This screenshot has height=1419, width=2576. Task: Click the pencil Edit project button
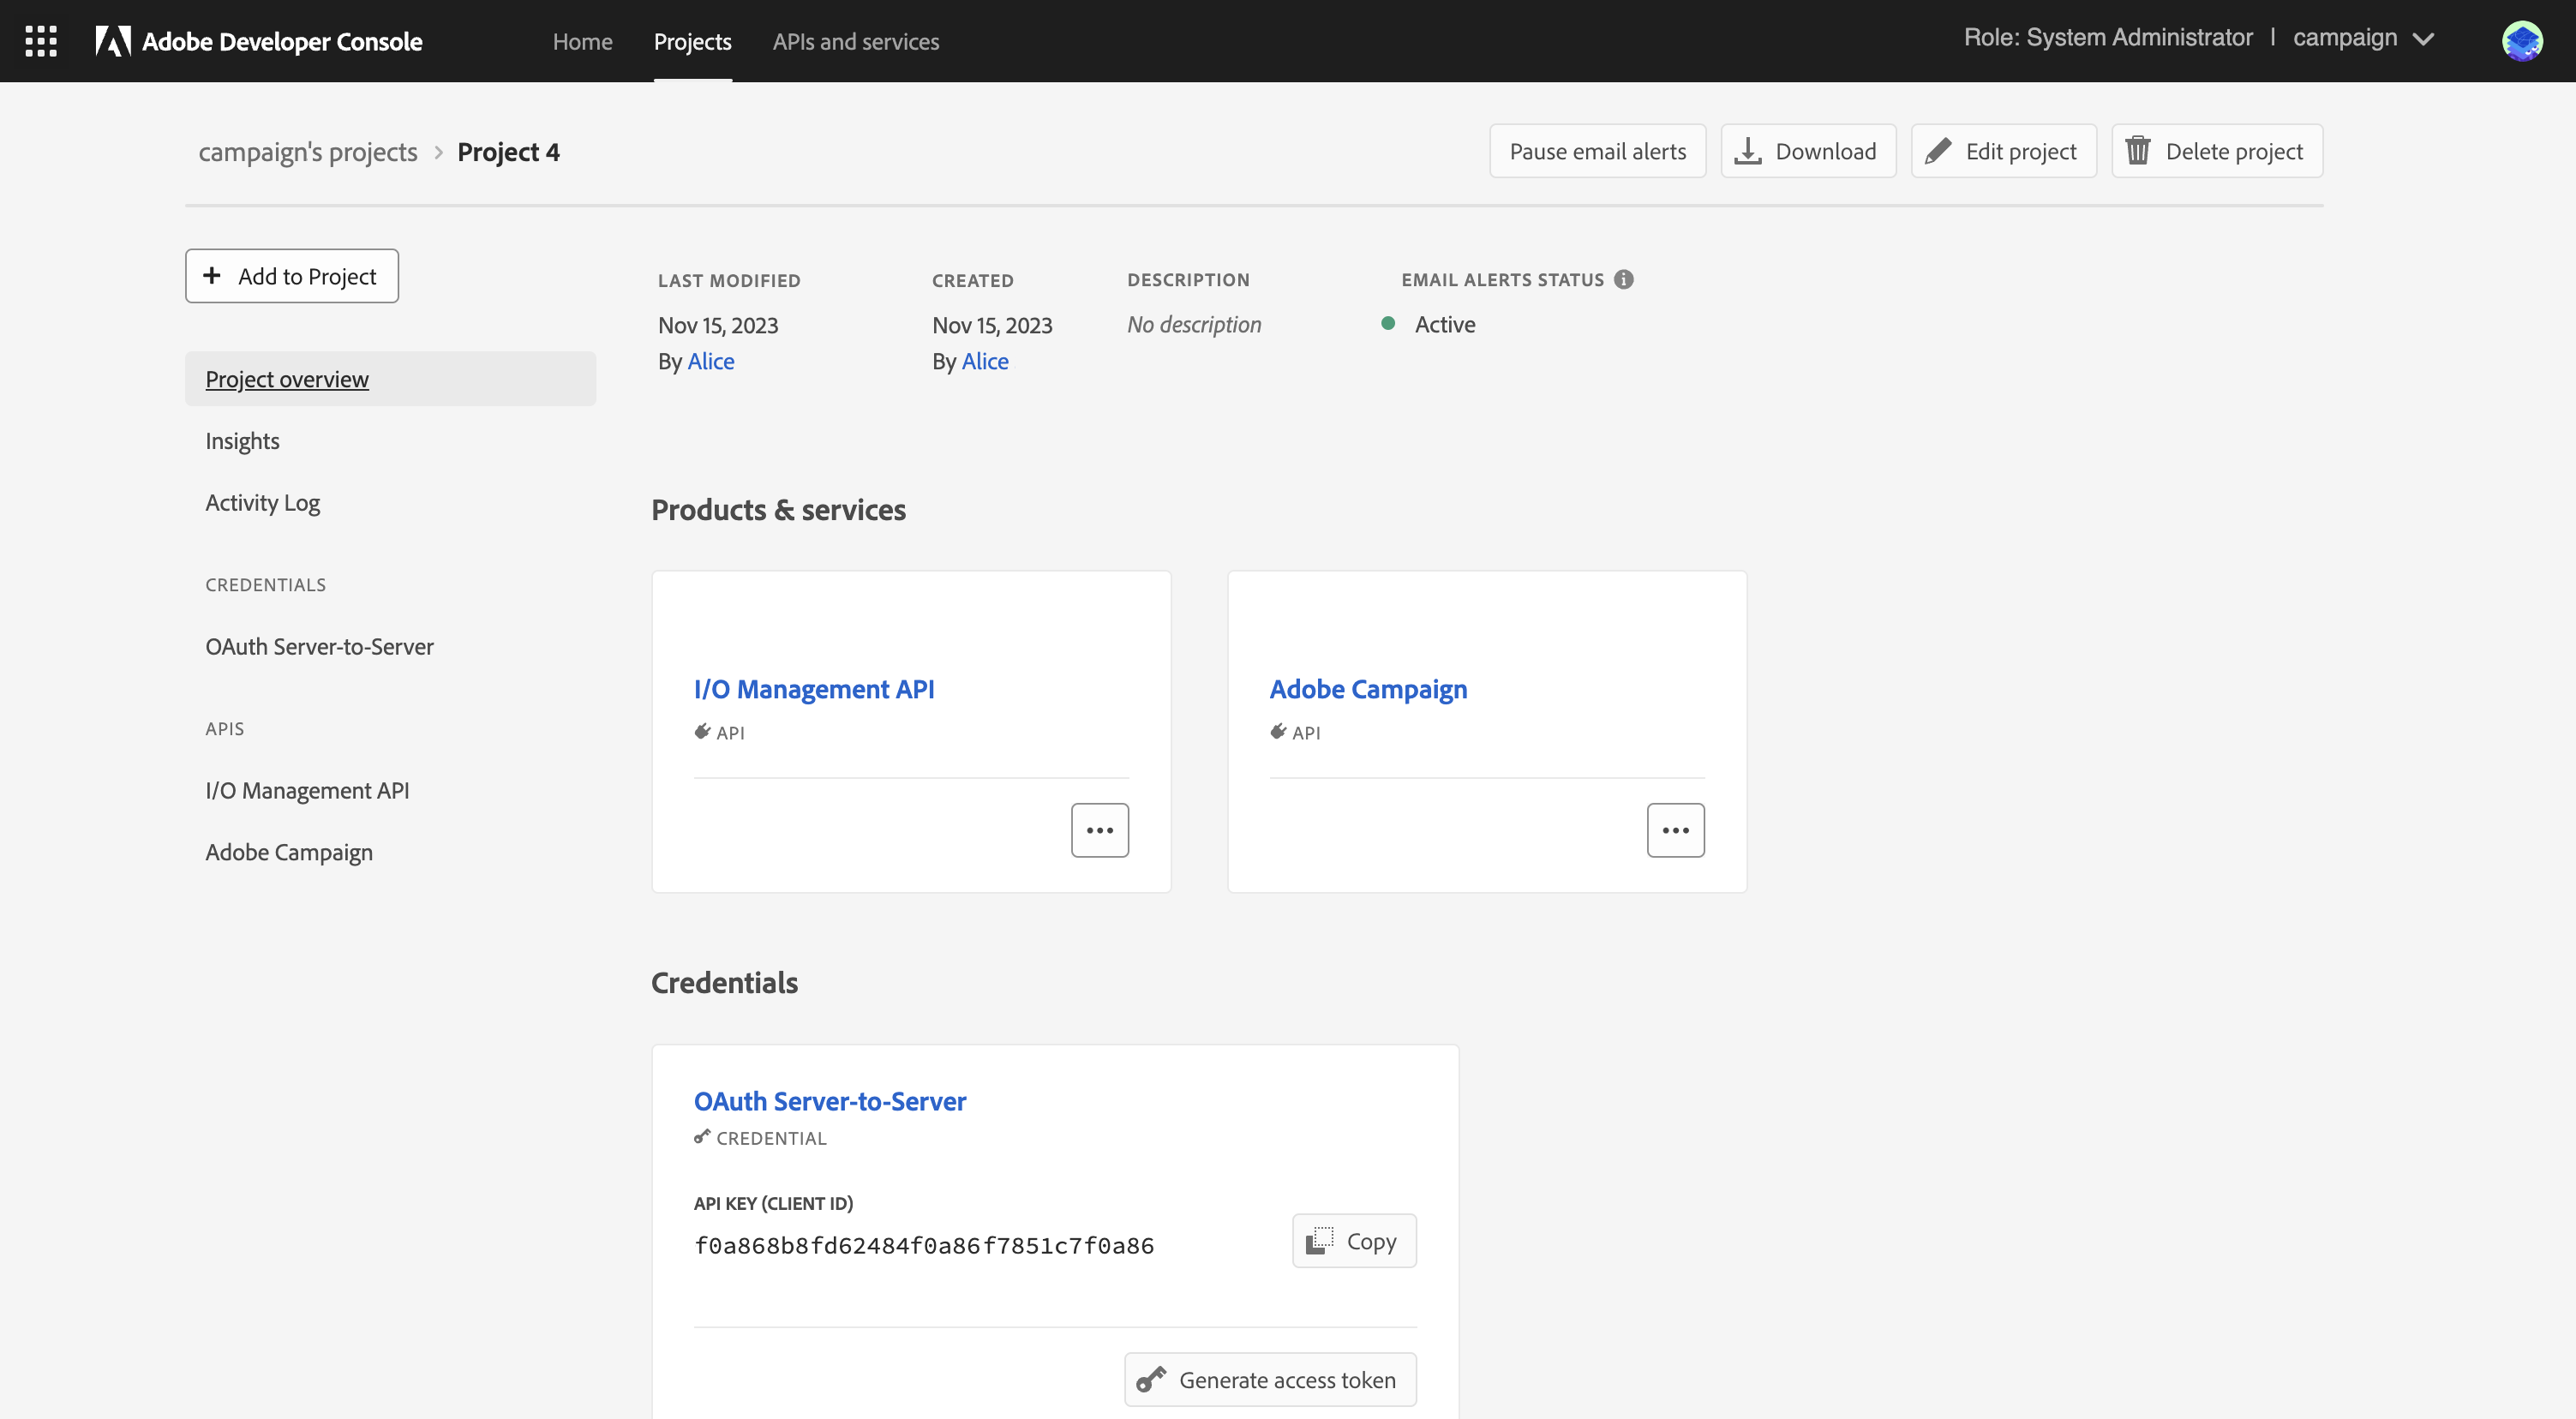click(2003, 151)
